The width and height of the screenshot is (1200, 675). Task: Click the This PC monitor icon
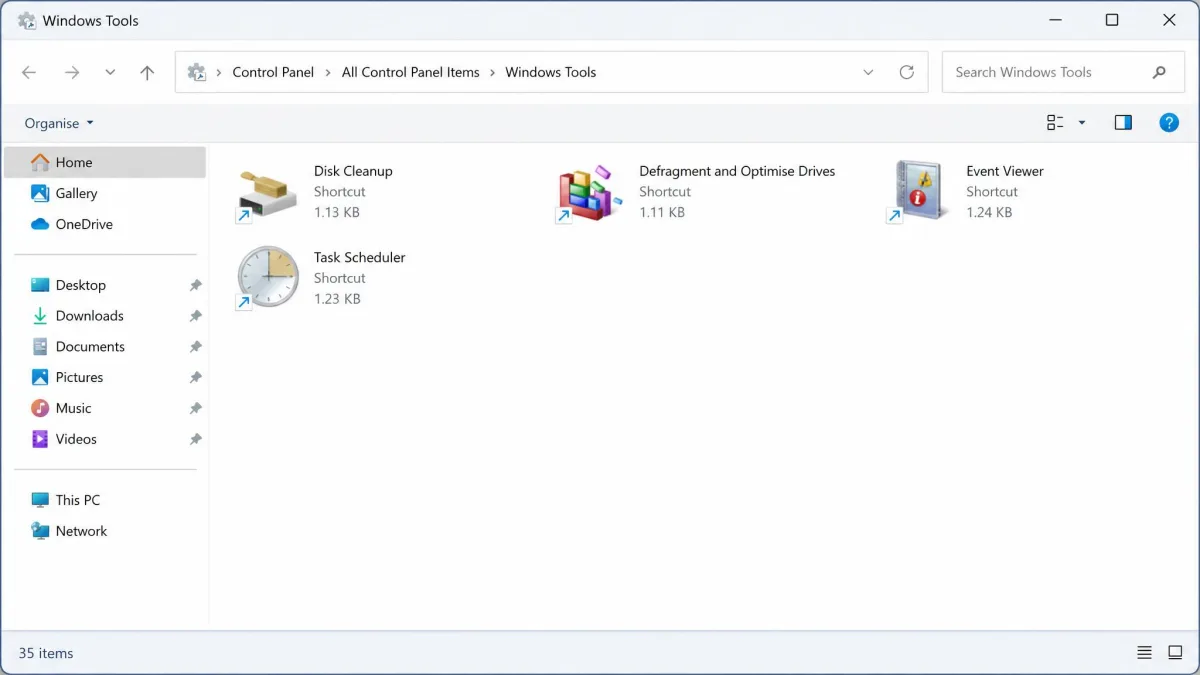click(x=40, y=500)
